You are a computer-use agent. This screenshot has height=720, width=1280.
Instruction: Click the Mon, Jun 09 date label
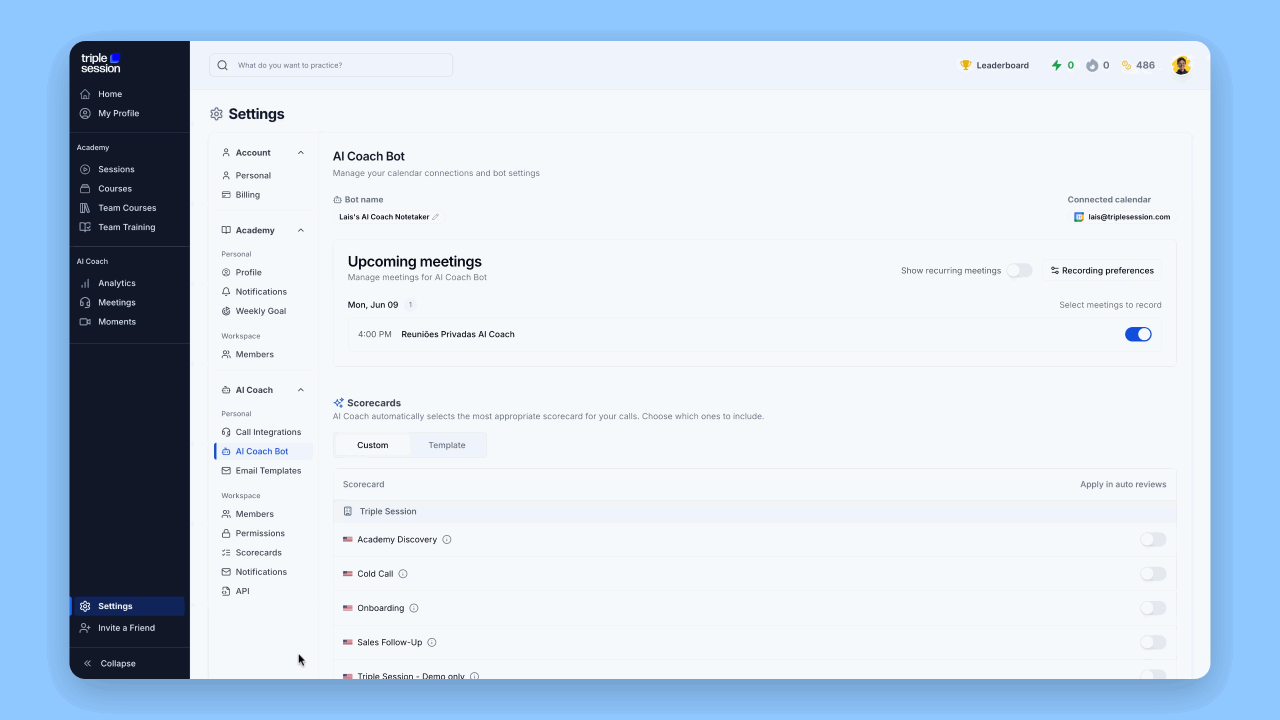tap(373, 305)
